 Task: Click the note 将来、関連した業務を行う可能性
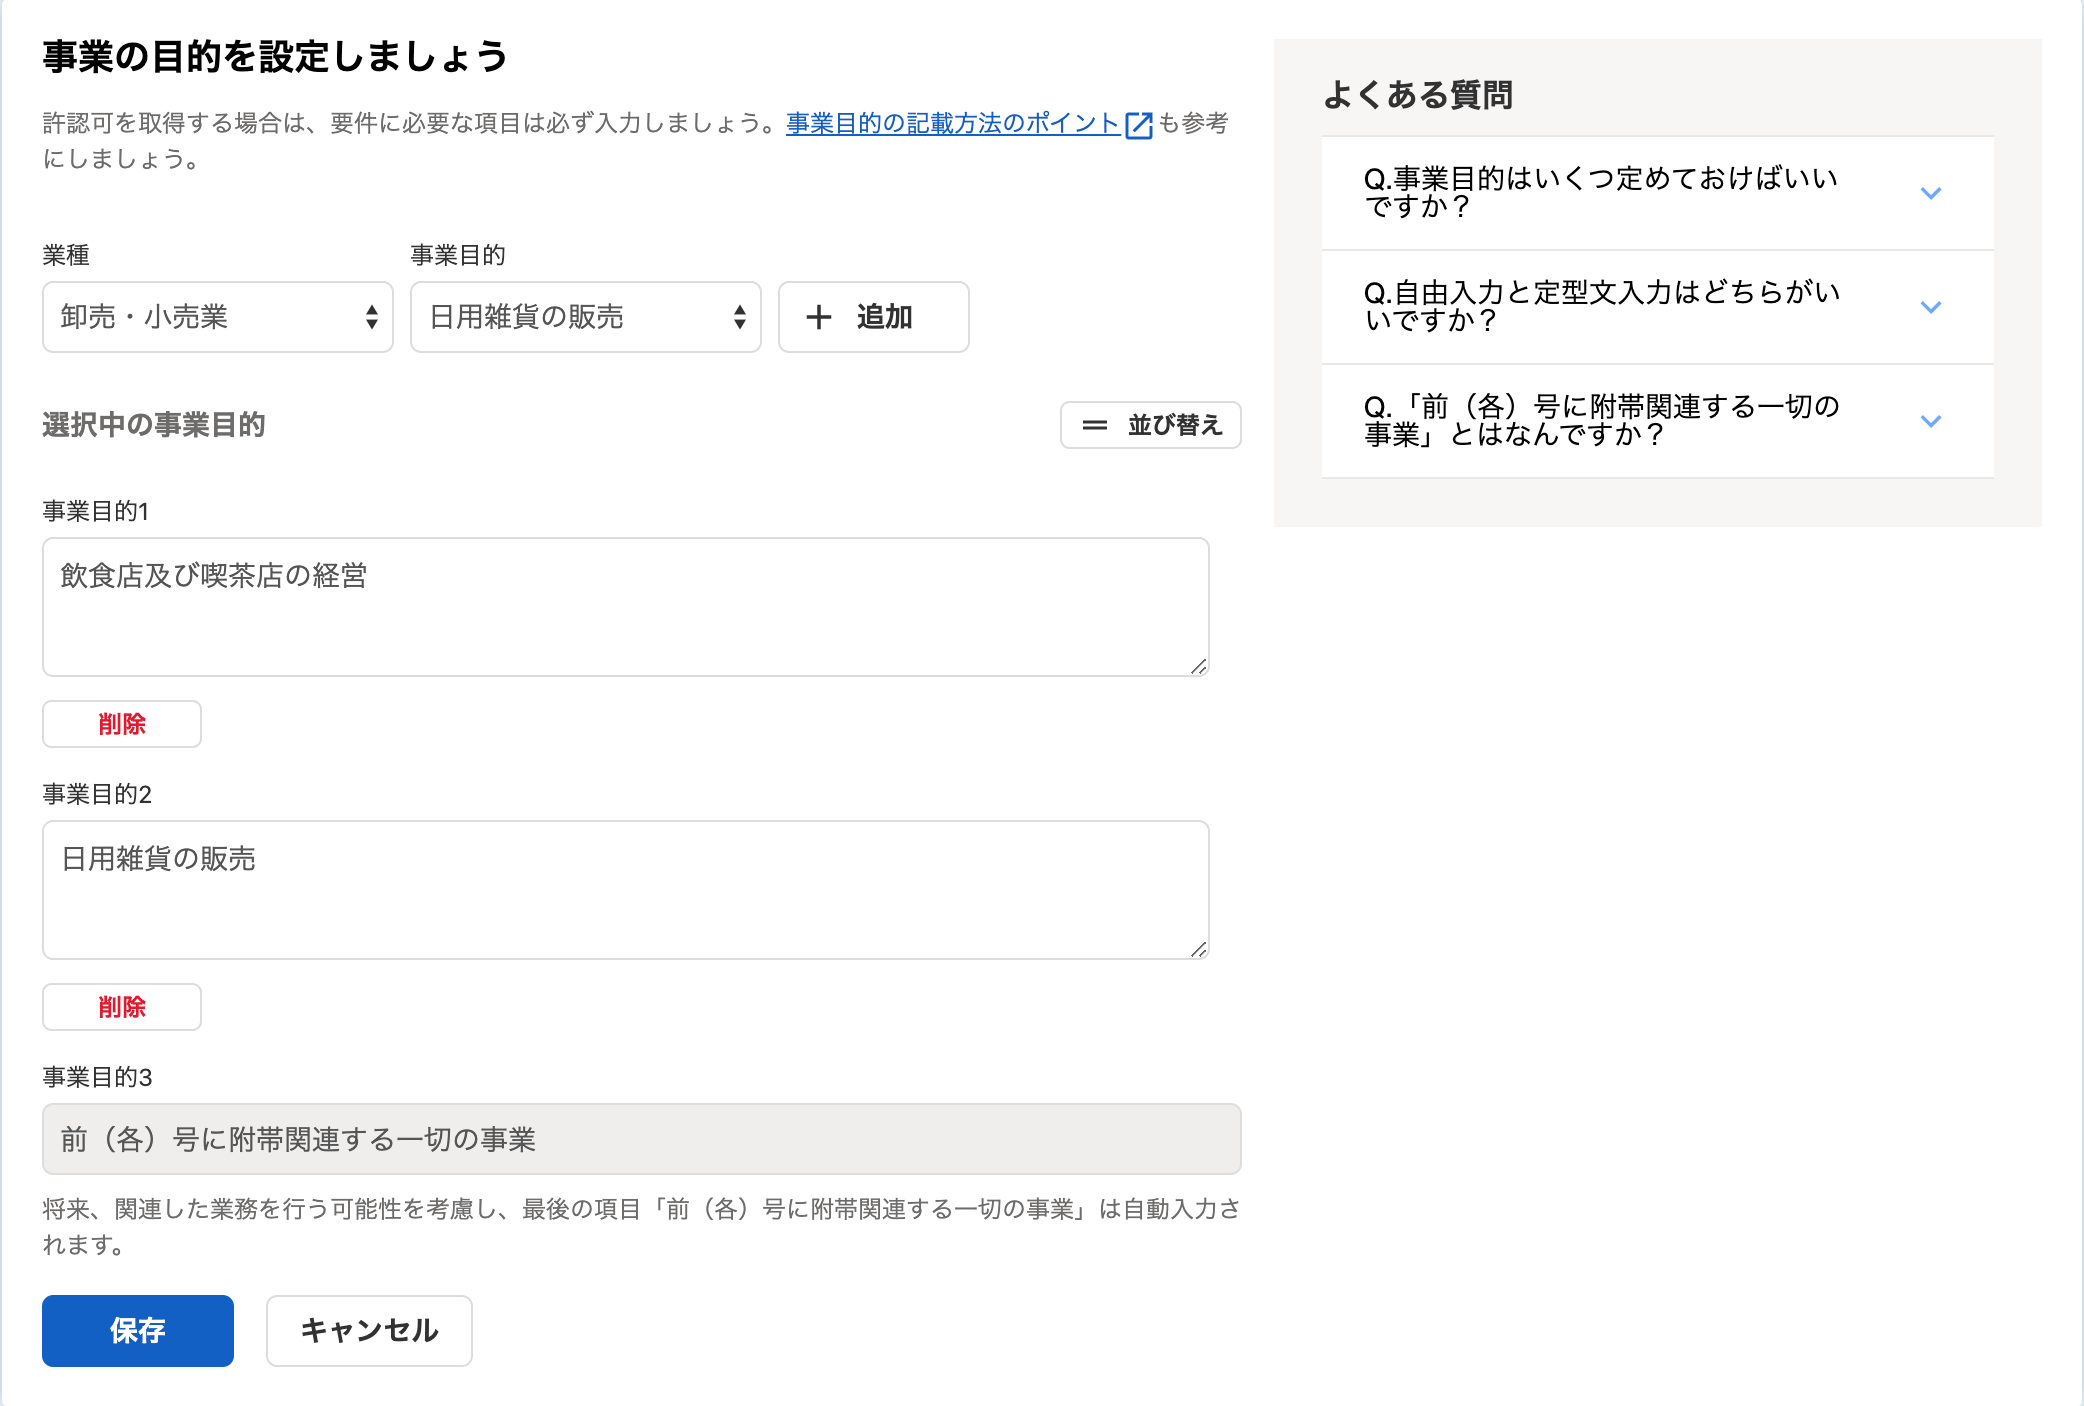click(642, 1227)
